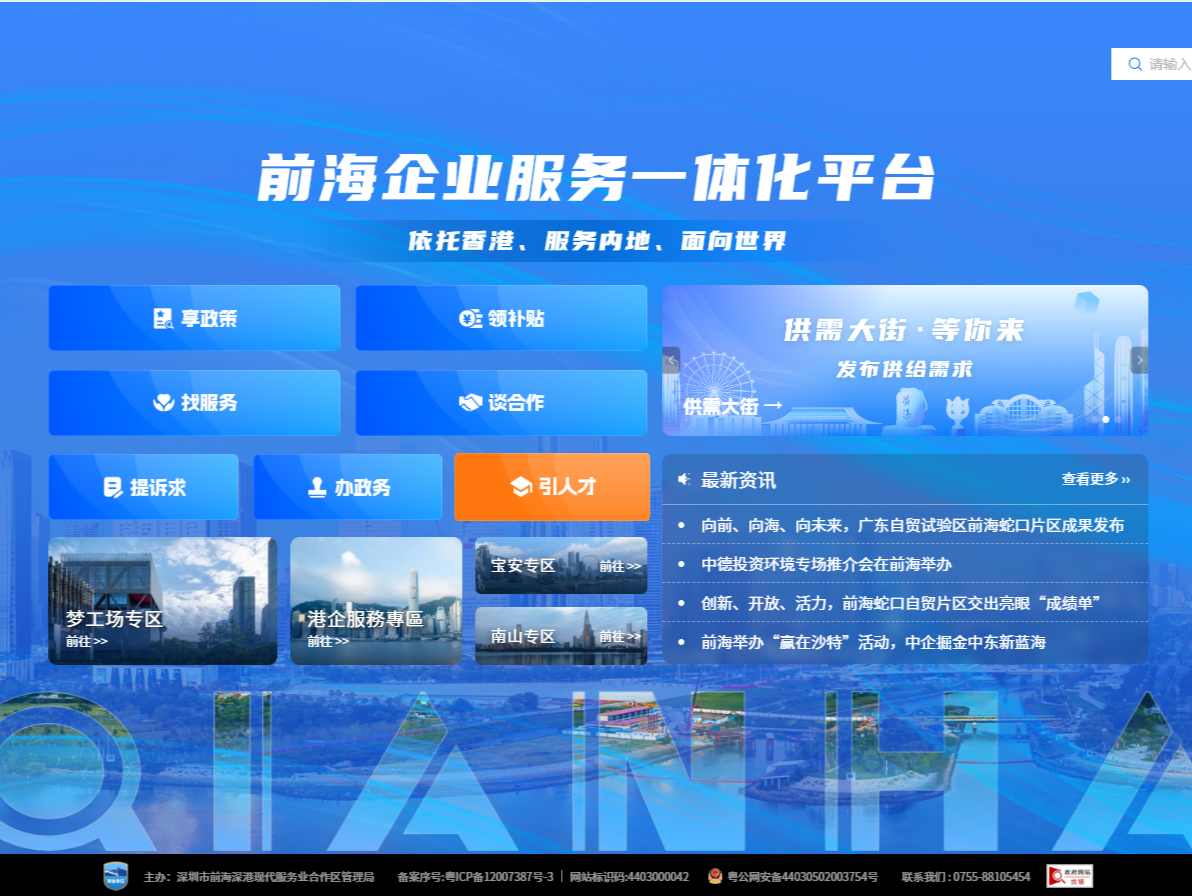Screen dimensions: 1192x896
Task: Click the police badge icon in footer
Action: (x=715, y=876)
